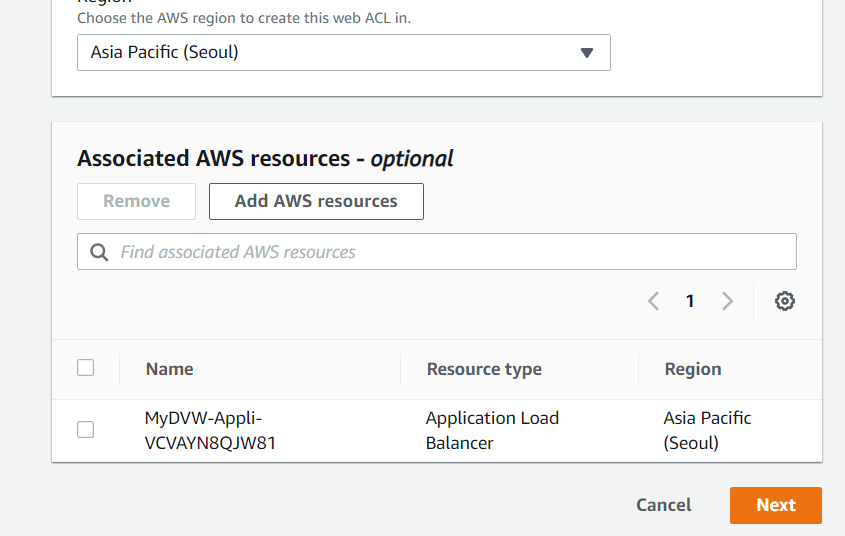Click the MyDVW-Appli-VCVAYN8QJW81 resource name
This screenshot has width=845, height=536.
coord(210,430)
